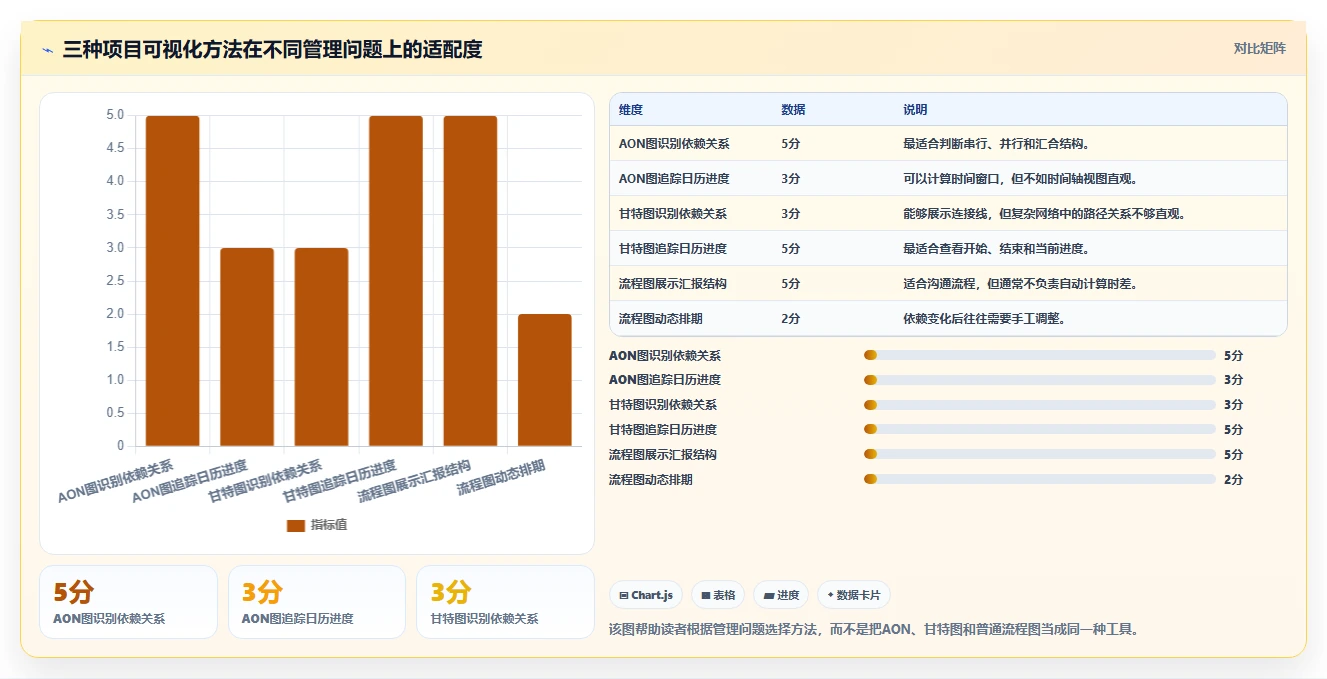Click the 5.0 tick on the chart's y-axis
The width and height of the screenshot is (1327, 679).
[x=115, y=116]
